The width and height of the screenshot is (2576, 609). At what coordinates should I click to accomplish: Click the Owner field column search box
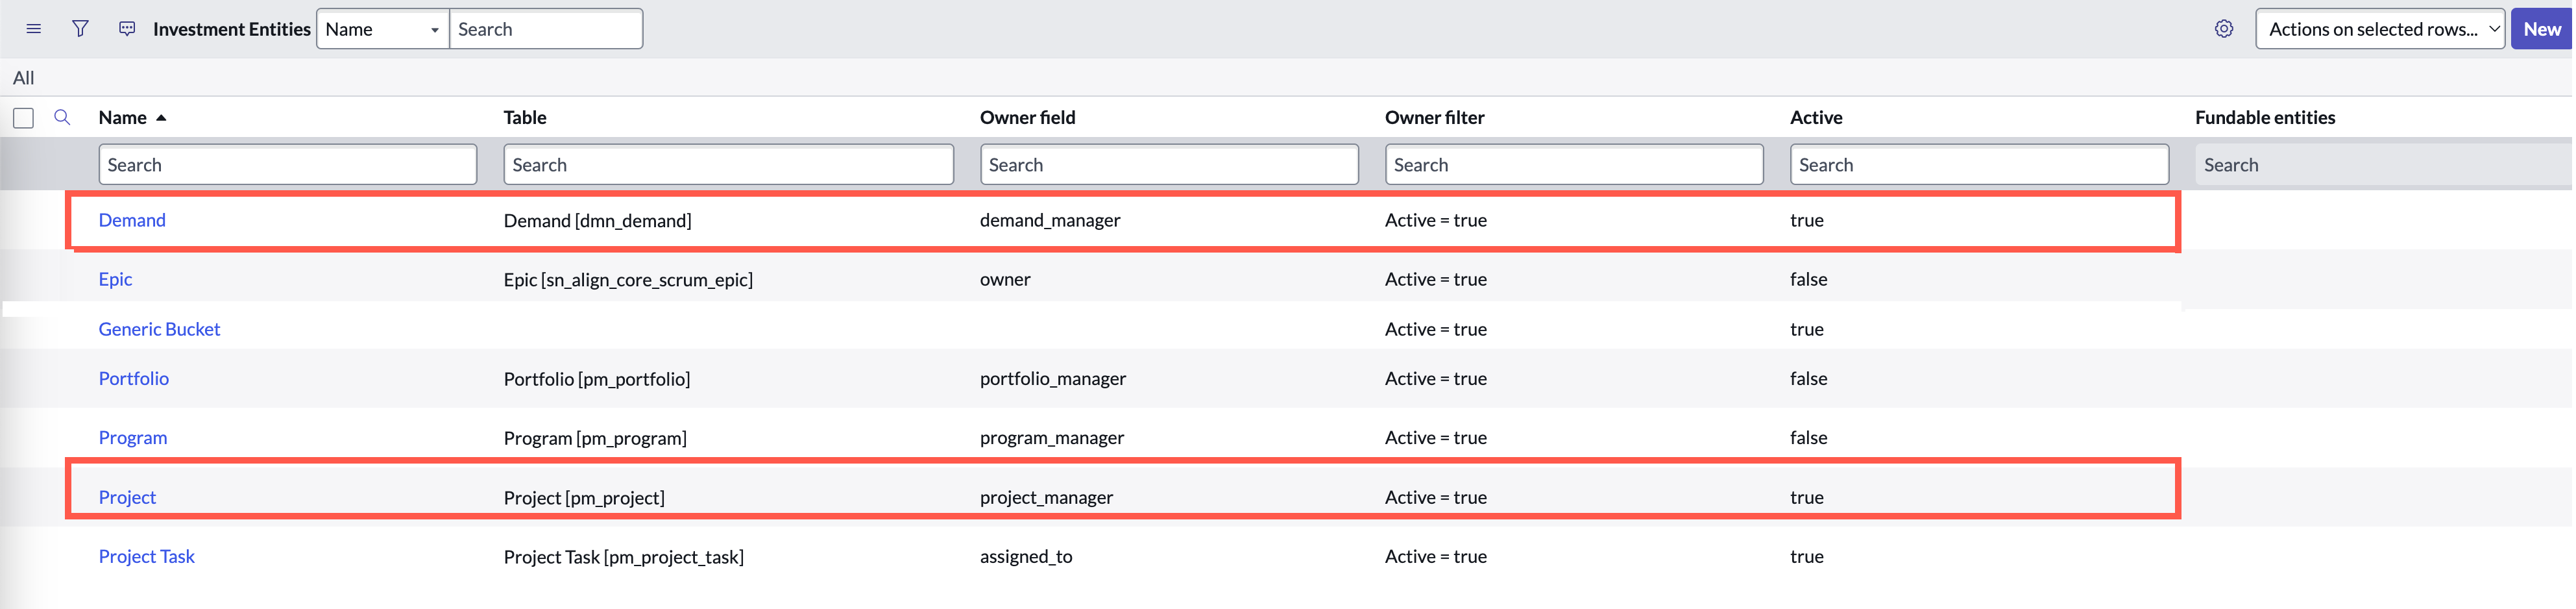tap(1169, 165)
